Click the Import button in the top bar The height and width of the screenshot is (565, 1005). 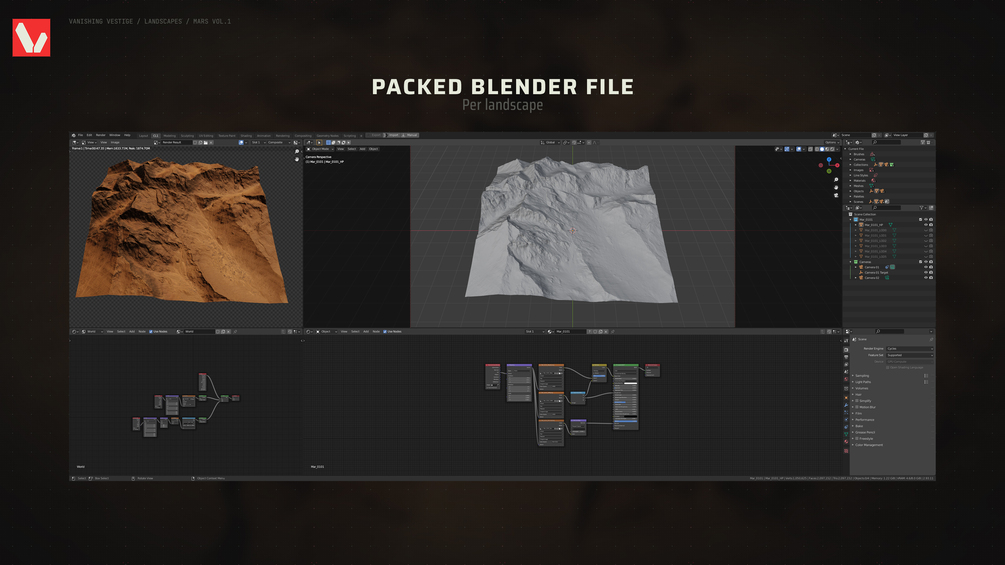[393, 135]
